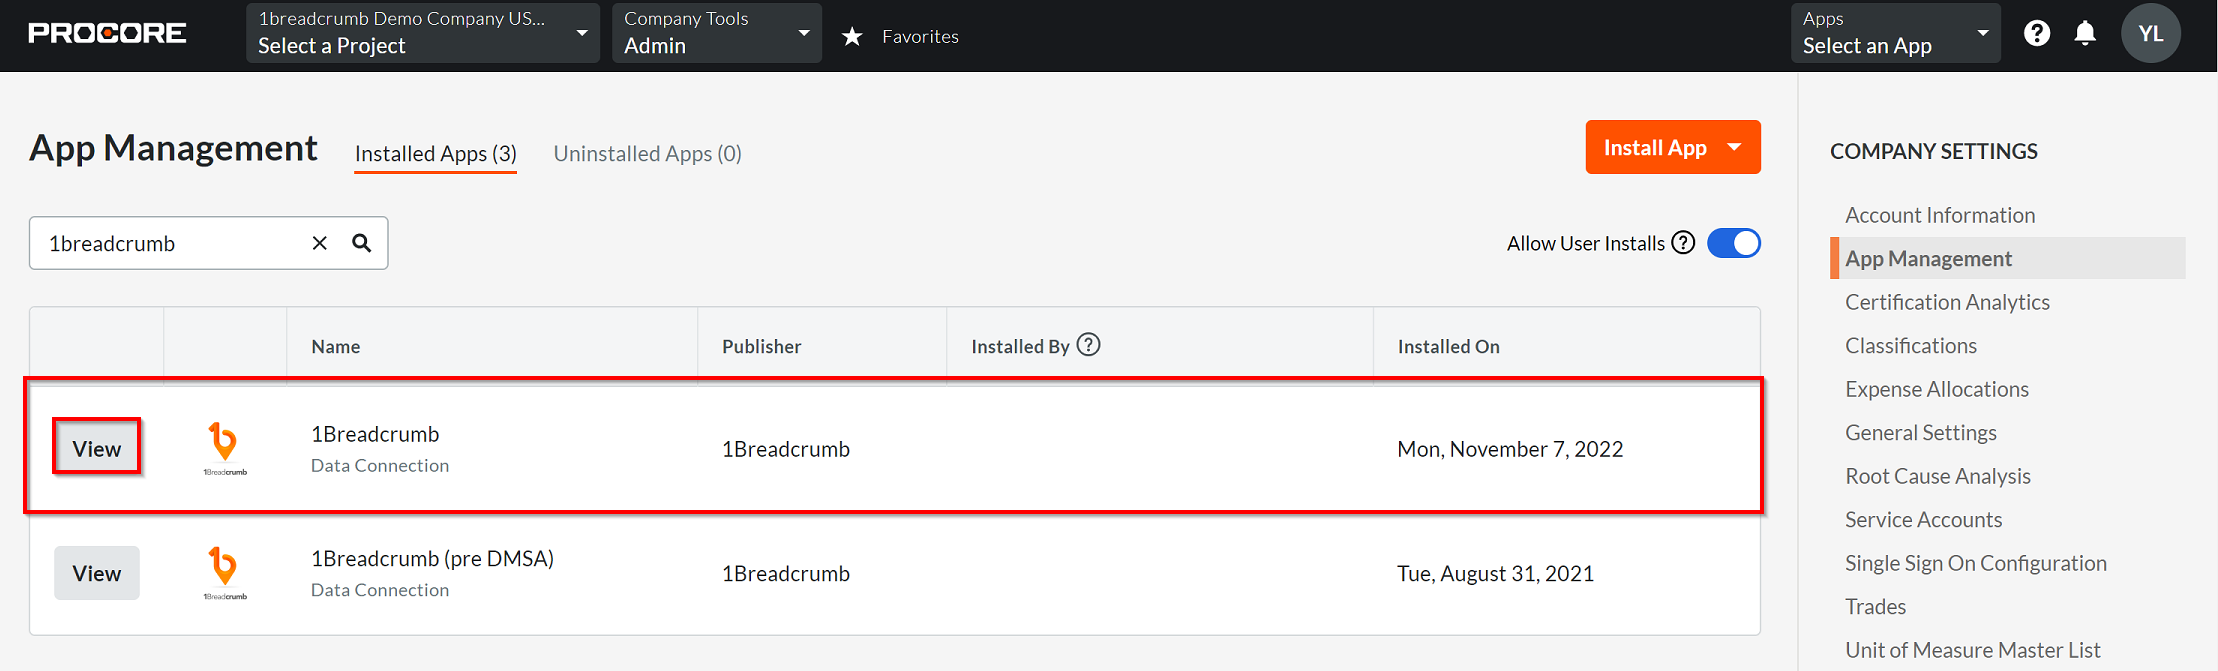Image resolution: width=2218 pixels, height=671 pixels.
Task: Switch to the Installed Apps (3) tab
Action: (x=436, y=154)
